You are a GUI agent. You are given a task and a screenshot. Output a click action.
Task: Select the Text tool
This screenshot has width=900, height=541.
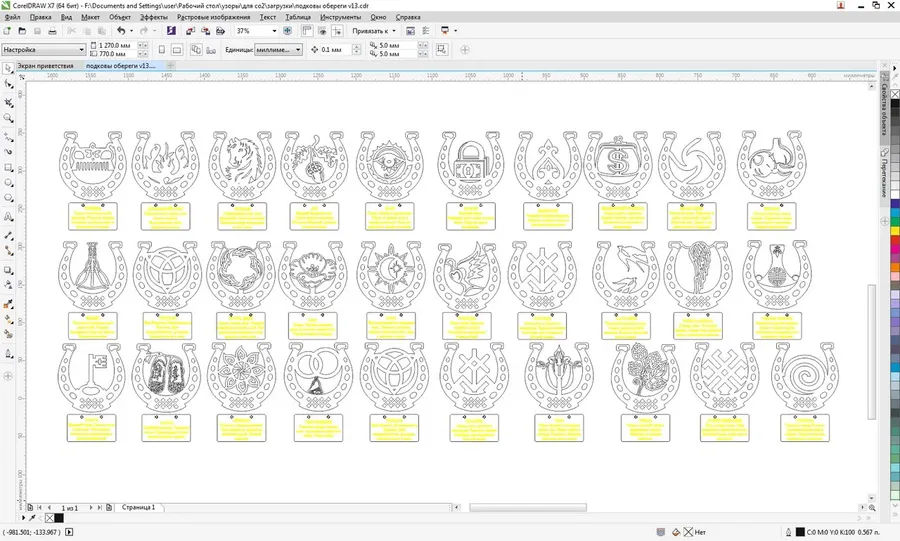[x=8, y=217]
